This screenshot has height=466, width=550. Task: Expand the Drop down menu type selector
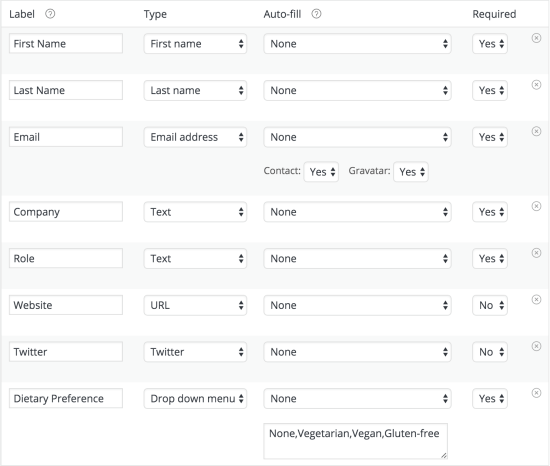[x=195, y=399]
